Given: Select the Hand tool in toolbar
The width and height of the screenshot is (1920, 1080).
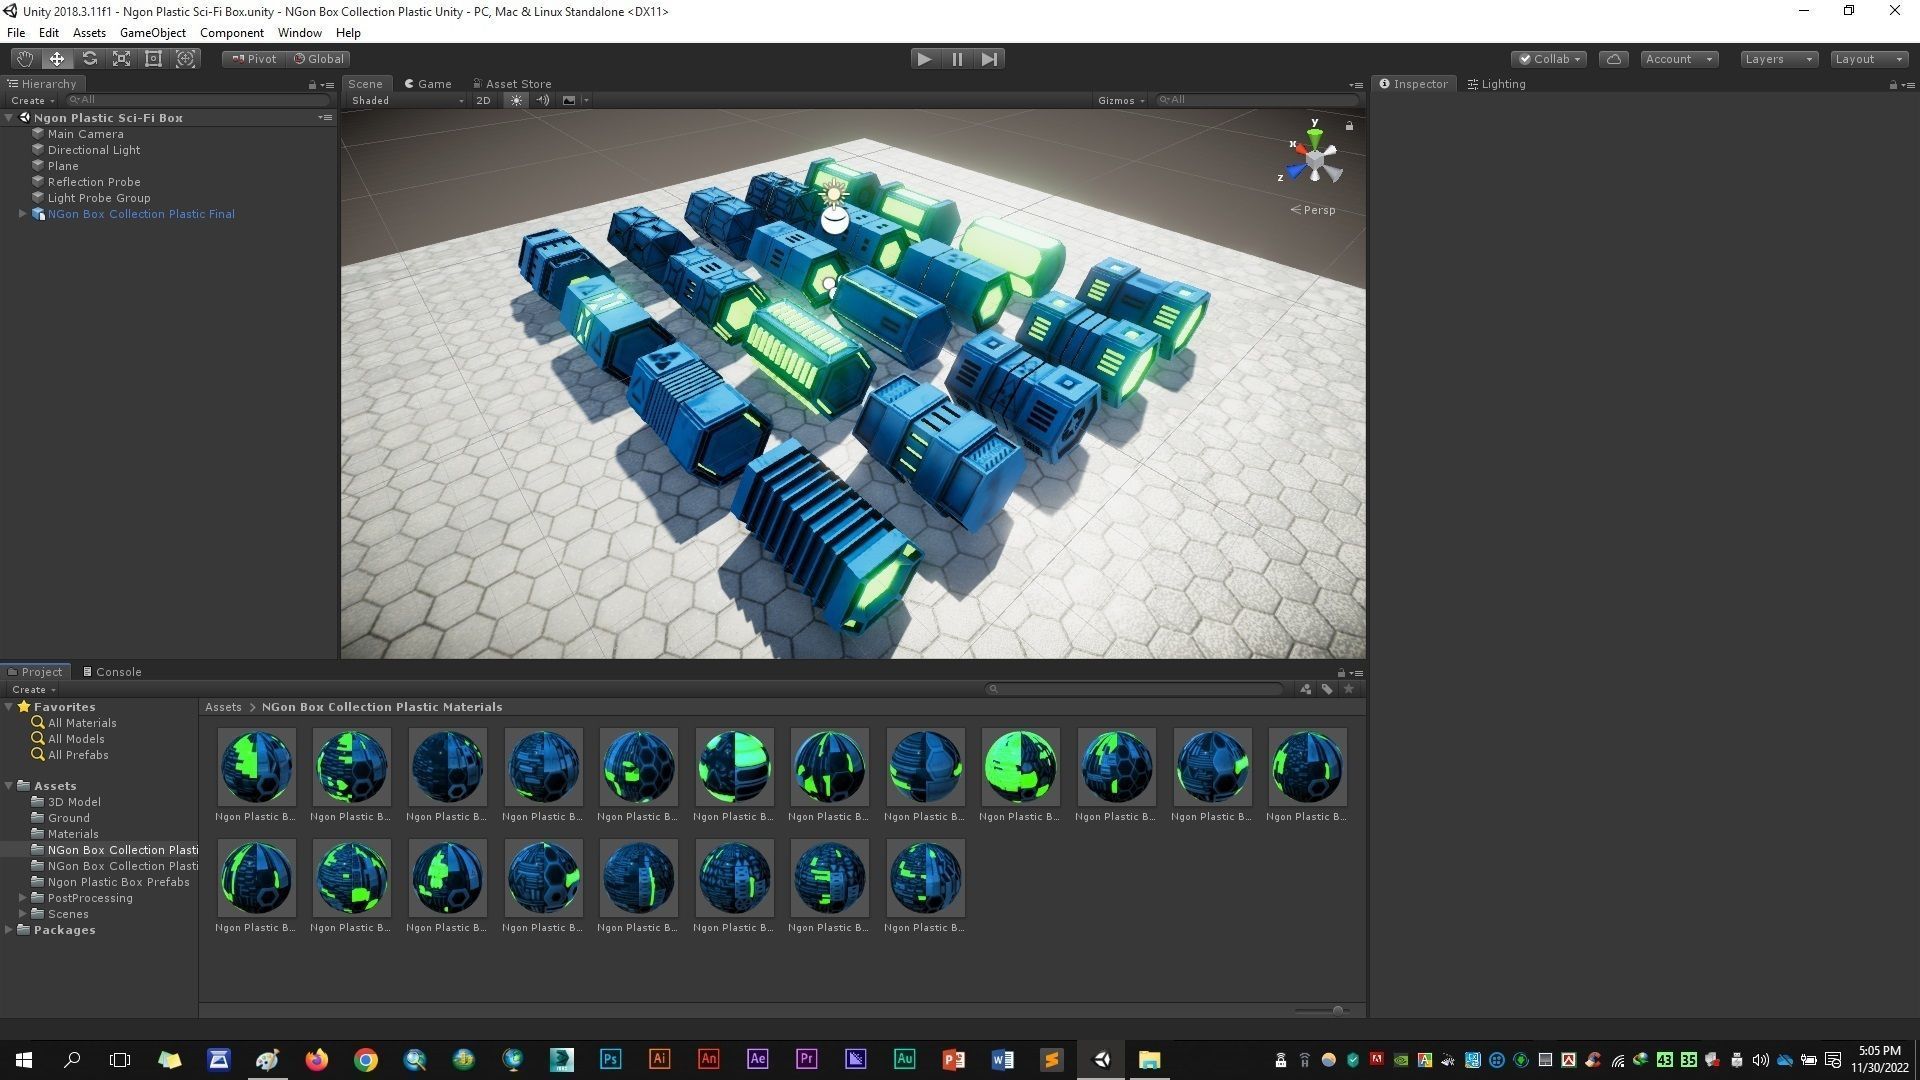Looking at the screenshot, I should [24, 59].
